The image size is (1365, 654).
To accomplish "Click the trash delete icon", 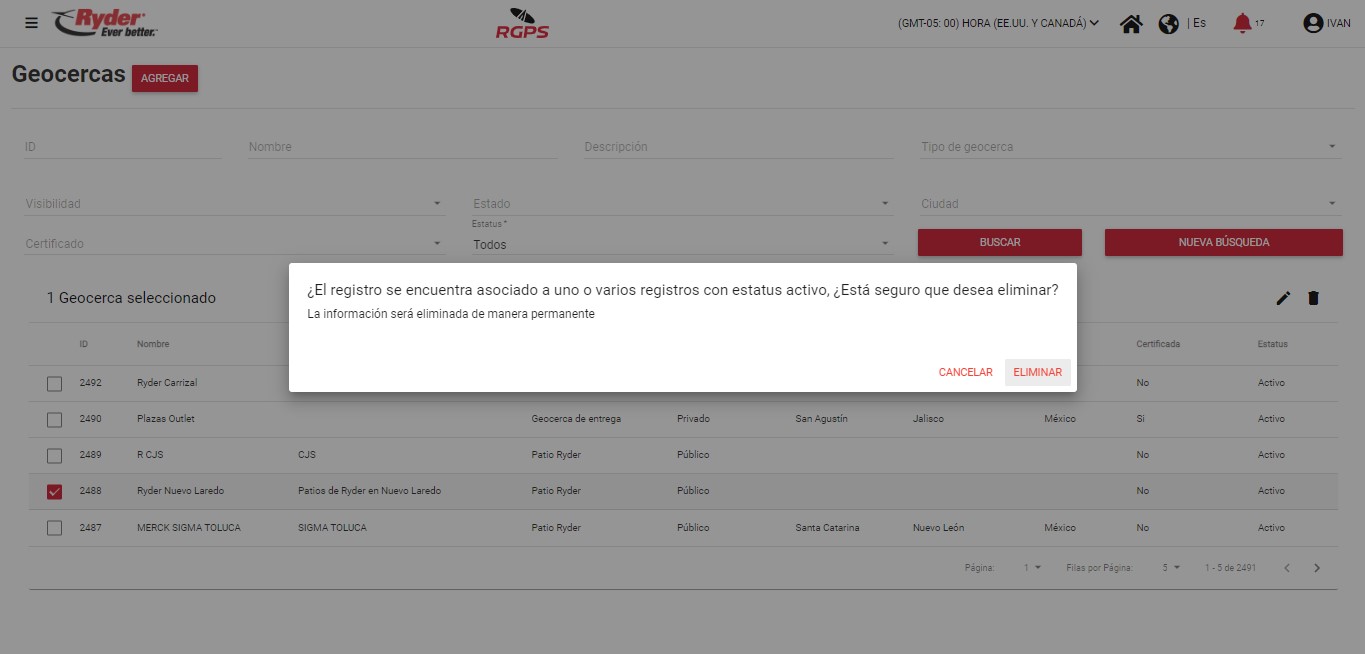I will 1313,298.
